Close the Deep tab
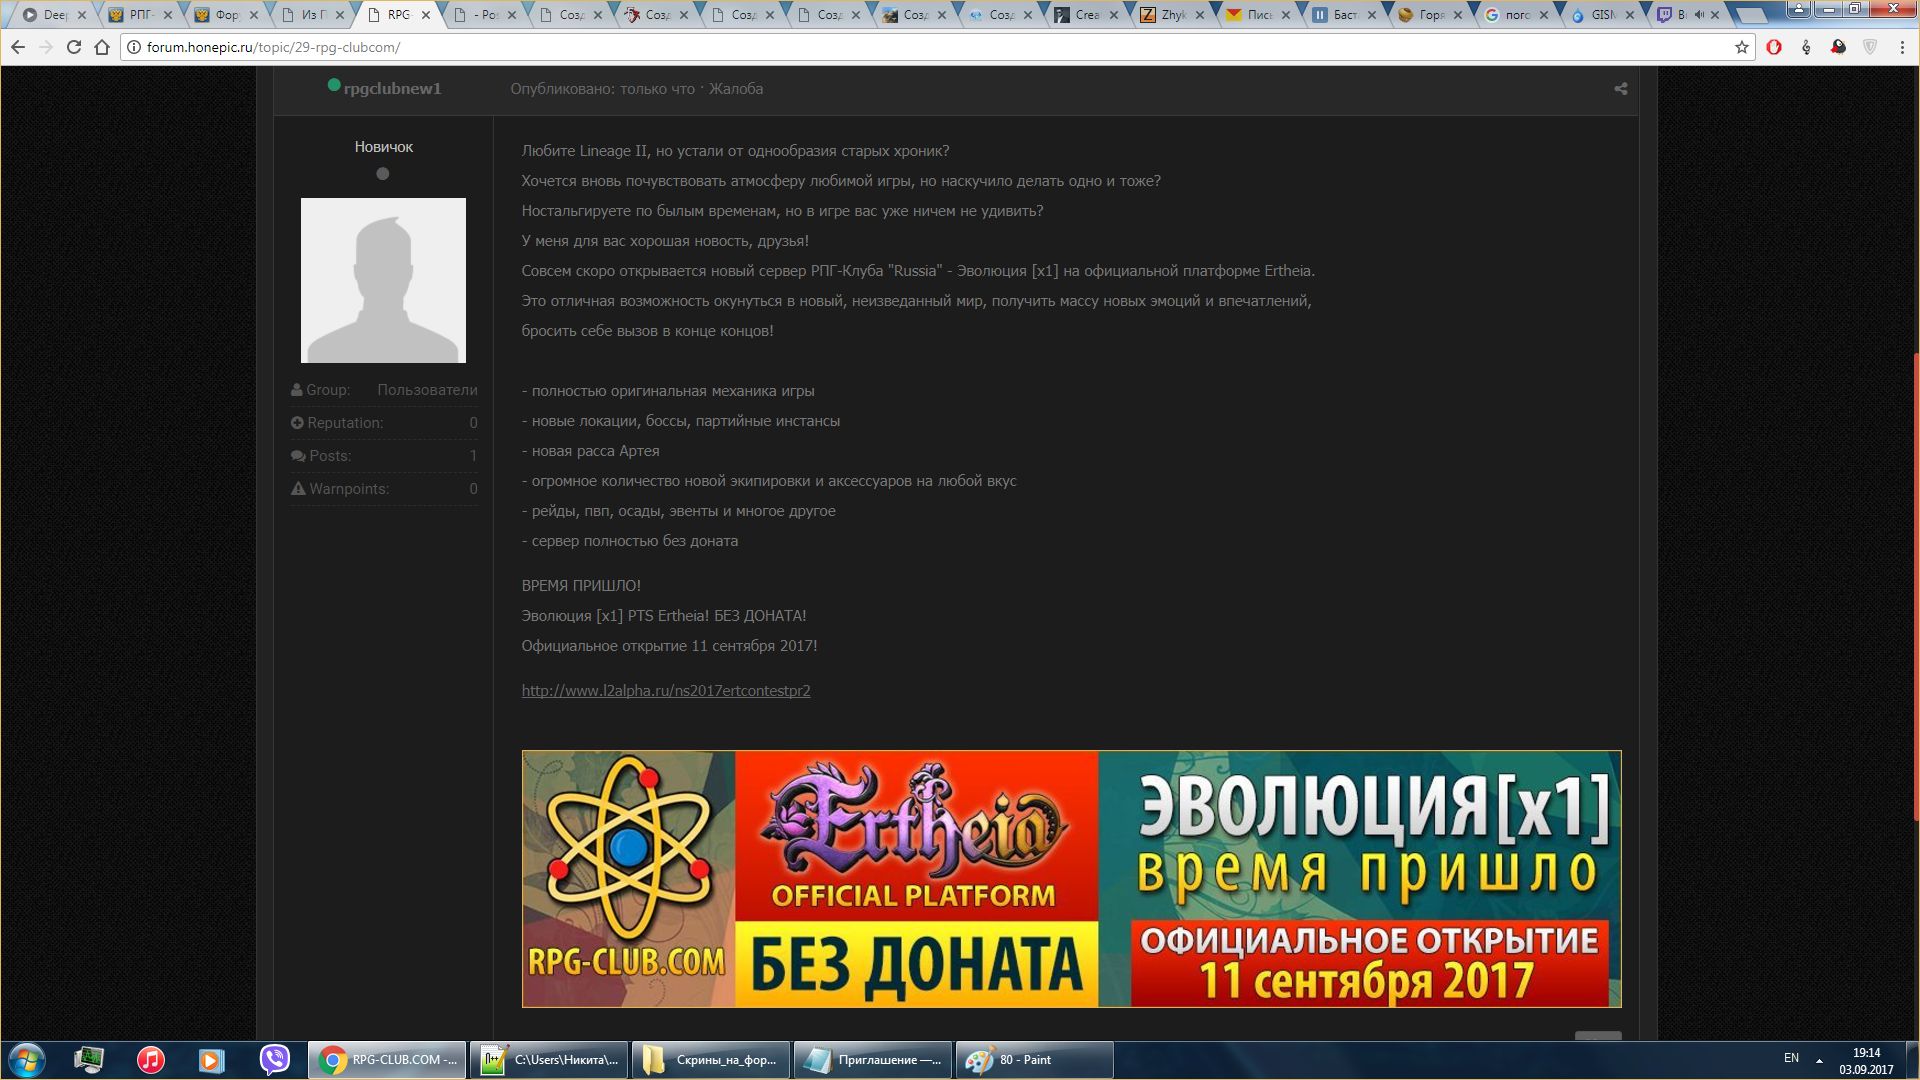The width and height of the screenshot is (1920, 1080). click(82, 15)
